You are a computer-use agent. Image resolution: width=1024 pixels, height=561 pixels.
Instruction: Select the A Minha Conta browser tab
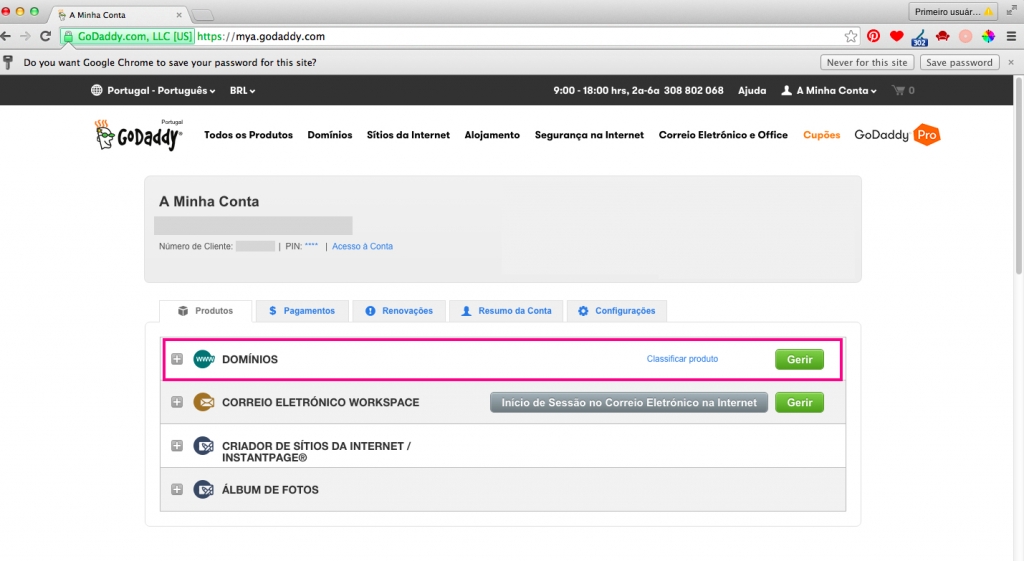click(118, 14)
